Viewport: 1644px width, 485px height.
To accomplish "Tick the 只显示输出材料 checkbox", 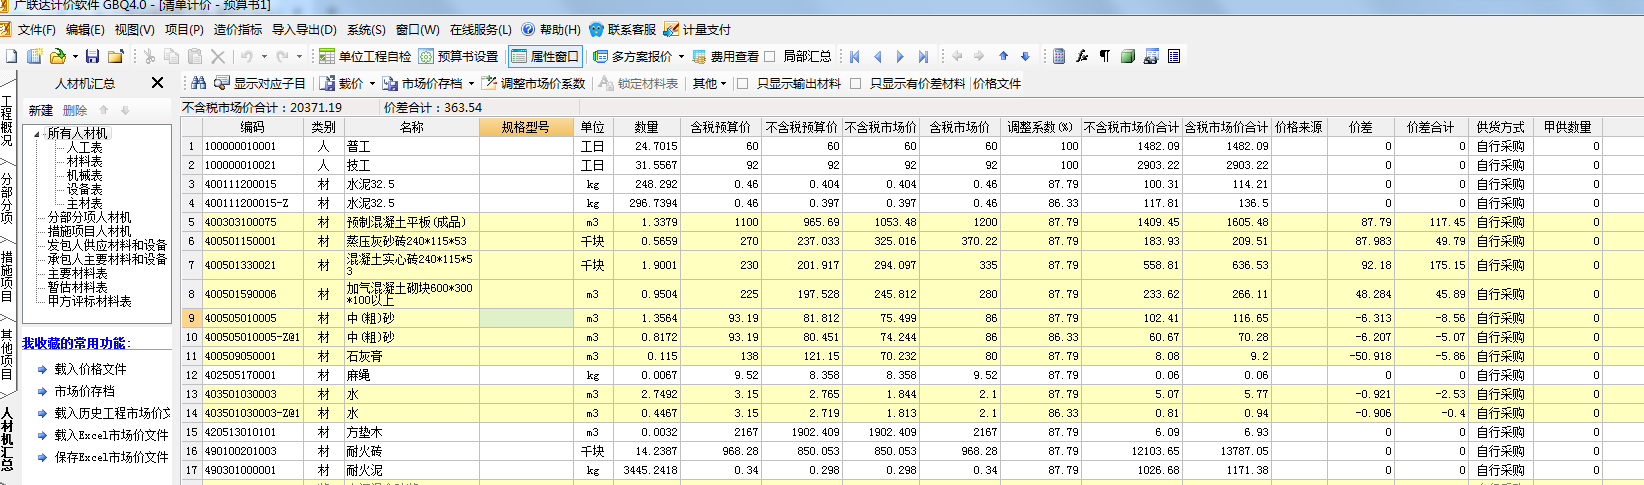I will (742, 83).
